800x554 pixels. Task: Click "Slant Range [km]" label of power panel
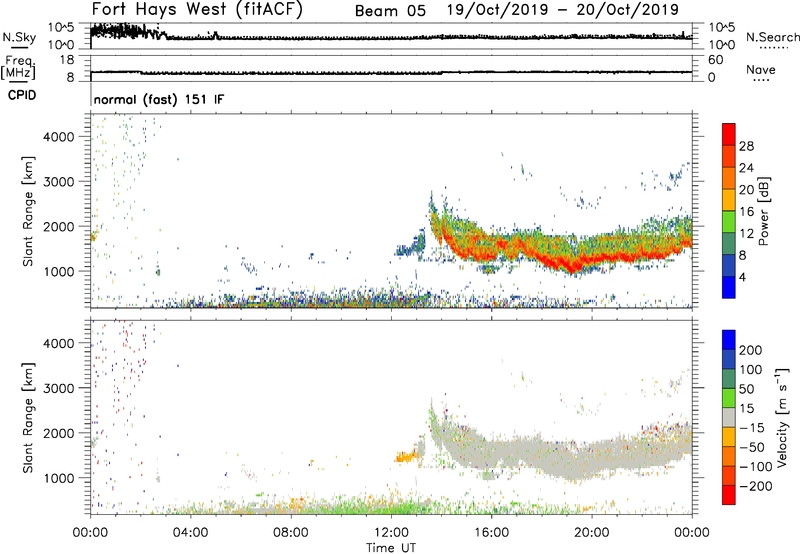pos(28,211)
